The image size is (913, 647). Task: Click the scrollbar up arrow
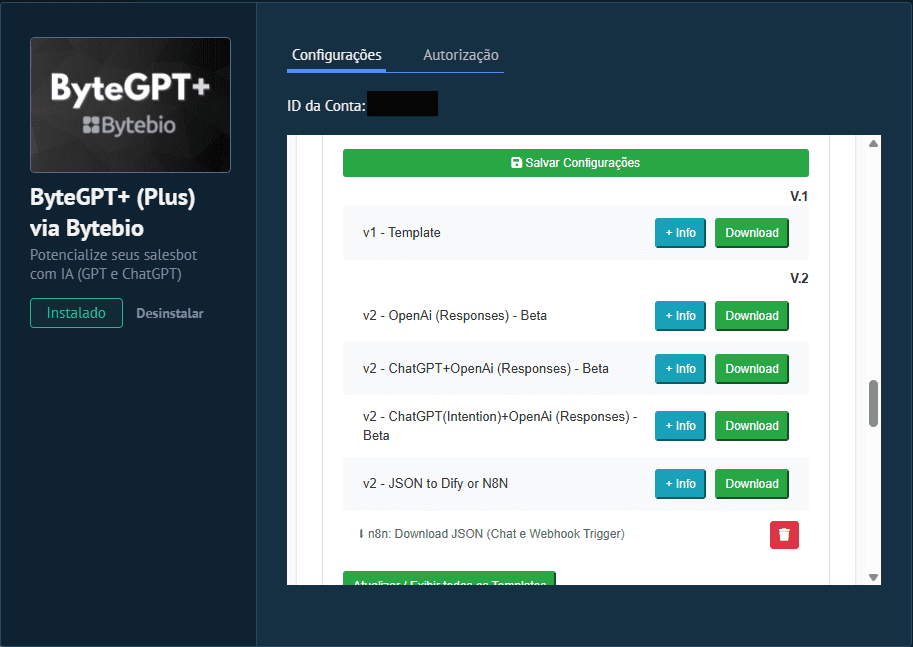[873, 144]
